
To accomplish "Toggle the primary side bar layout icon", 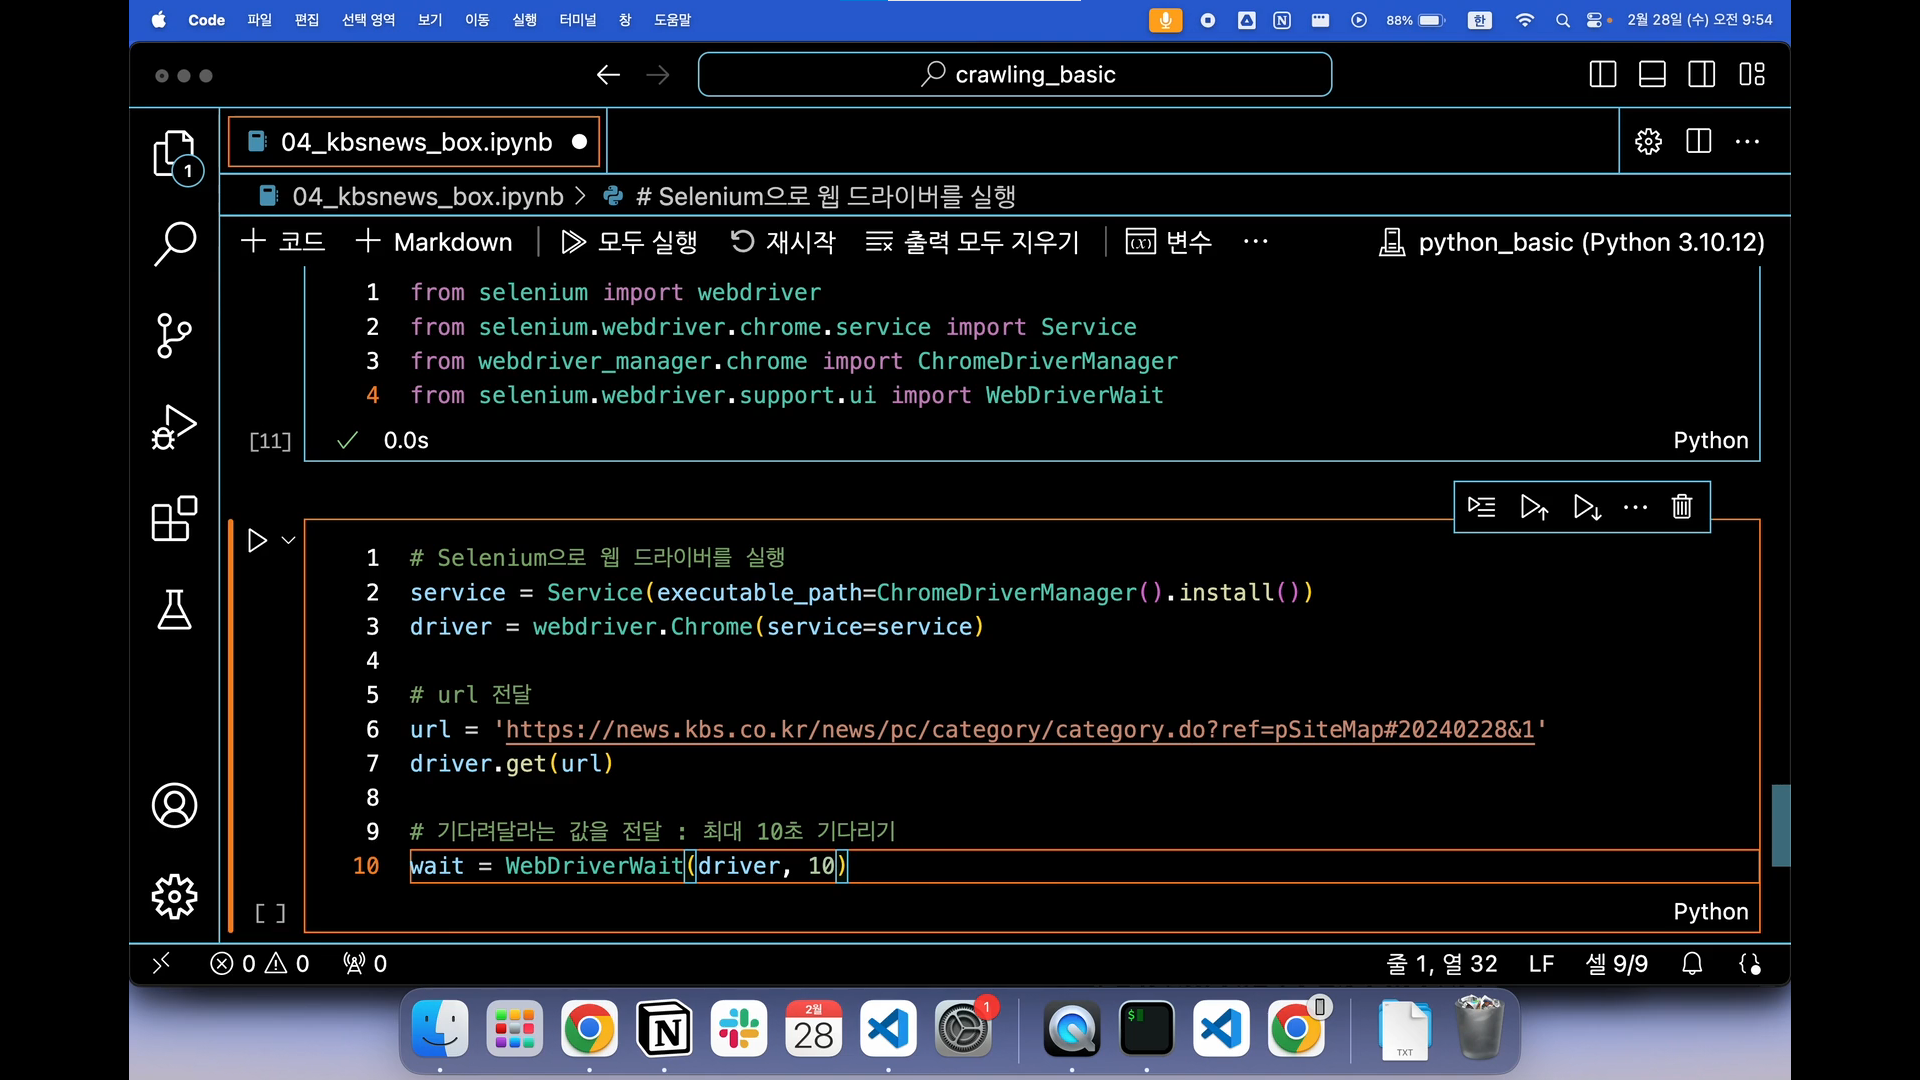I will [x=1602, y=75].
